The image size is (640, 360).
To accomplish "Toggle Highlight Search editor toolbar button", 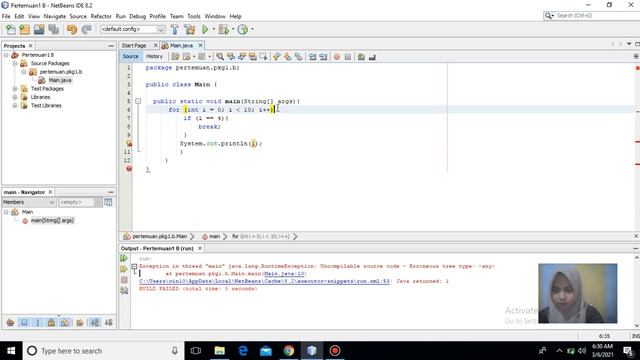I will pyautogui.click(x=253, y=57).
